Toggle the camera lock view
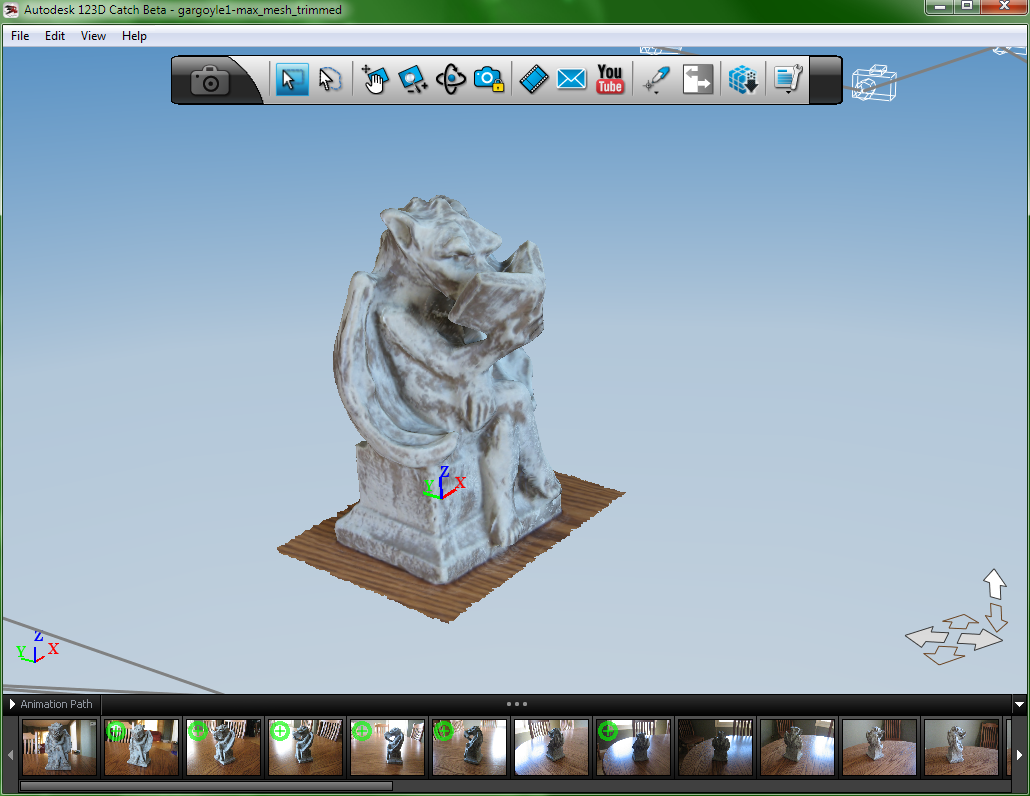Viewport: 1030px width, 796px height. coord(488,79)
